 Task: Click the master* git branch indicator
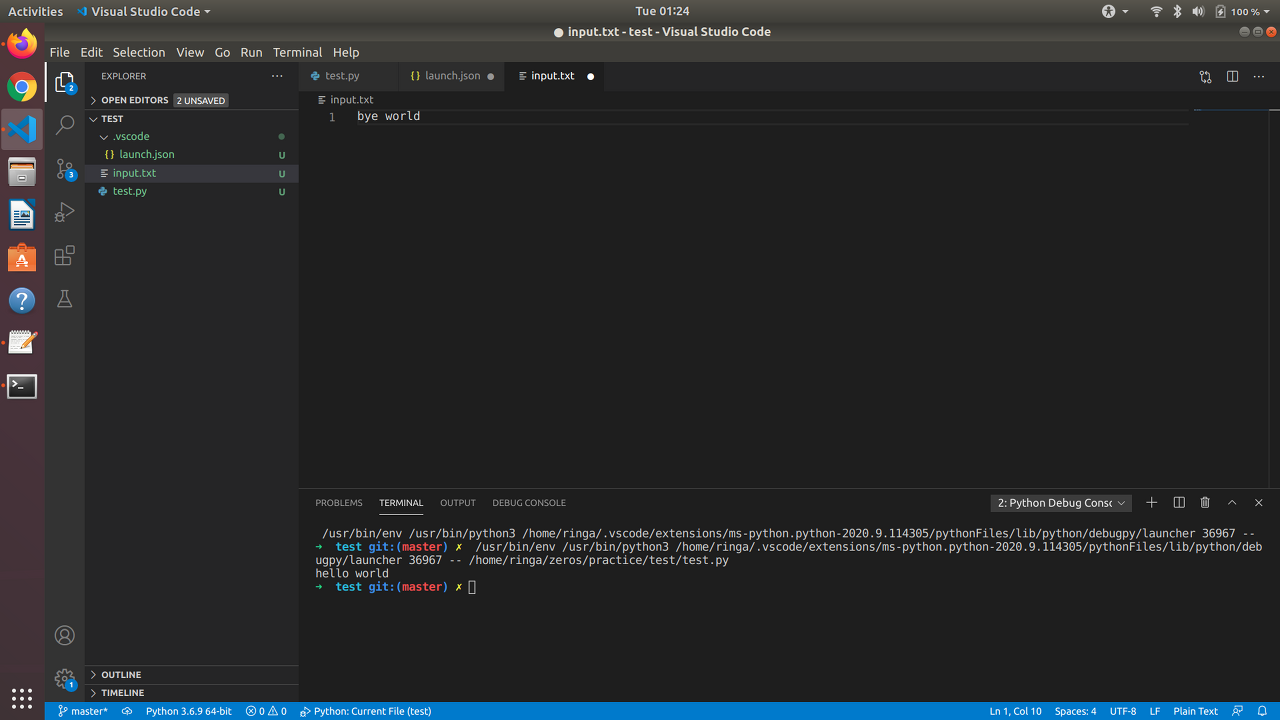point(82,711)
